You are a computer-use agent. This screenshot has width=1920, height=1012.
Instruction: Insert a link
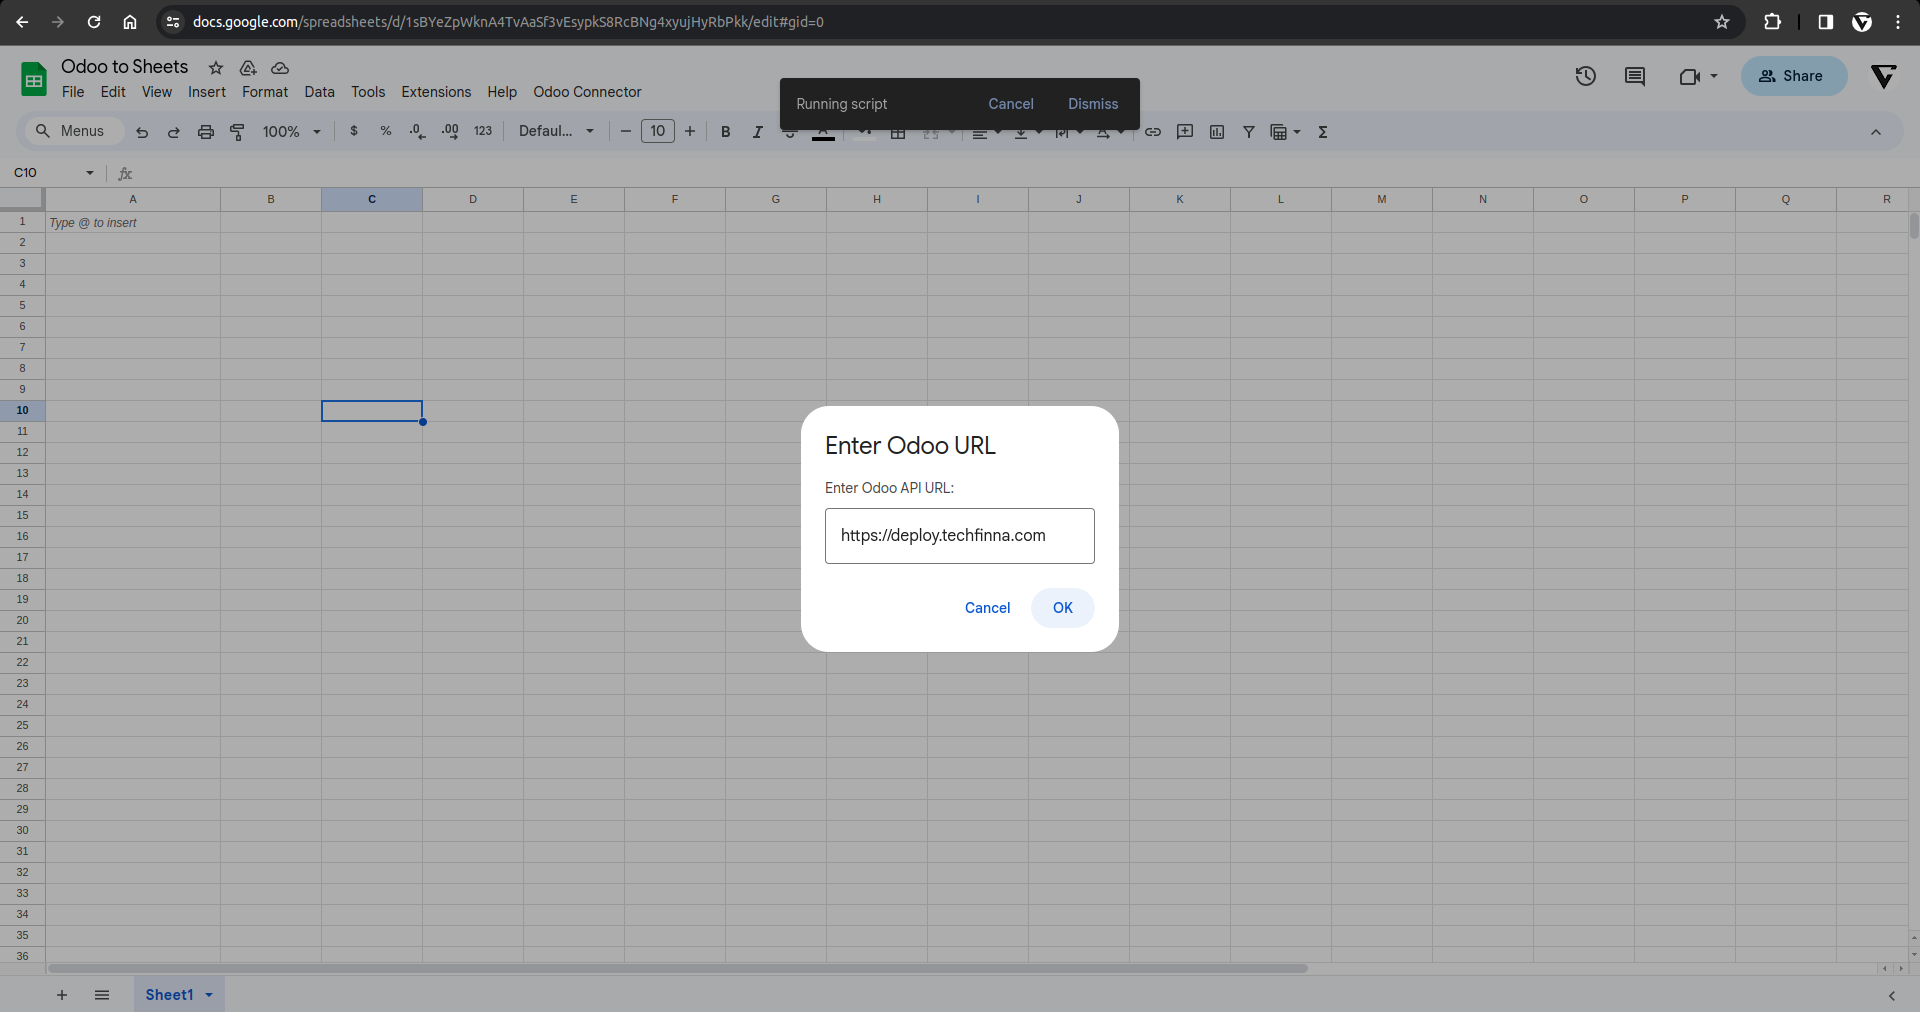coord(1153,131)
